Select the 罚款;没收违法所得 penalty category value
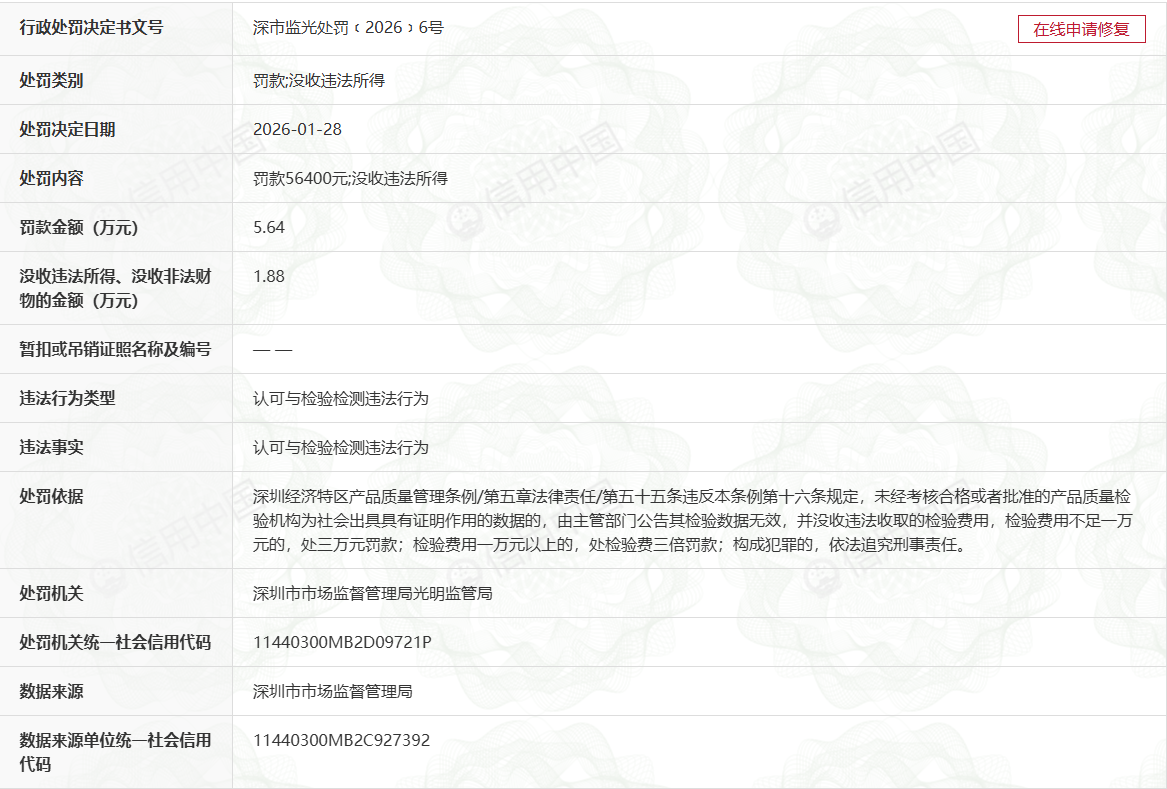This screenshot has width=1167, height=789. pyautogui.click(x=319, y=80)
